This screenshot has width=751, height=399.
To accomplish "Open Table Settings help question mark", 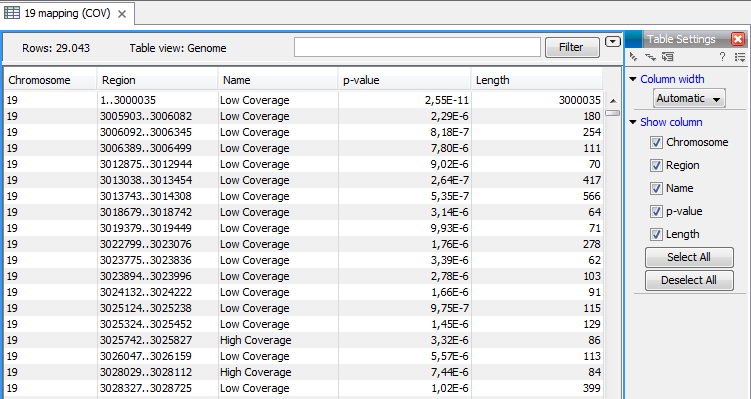I will point(722,57).
